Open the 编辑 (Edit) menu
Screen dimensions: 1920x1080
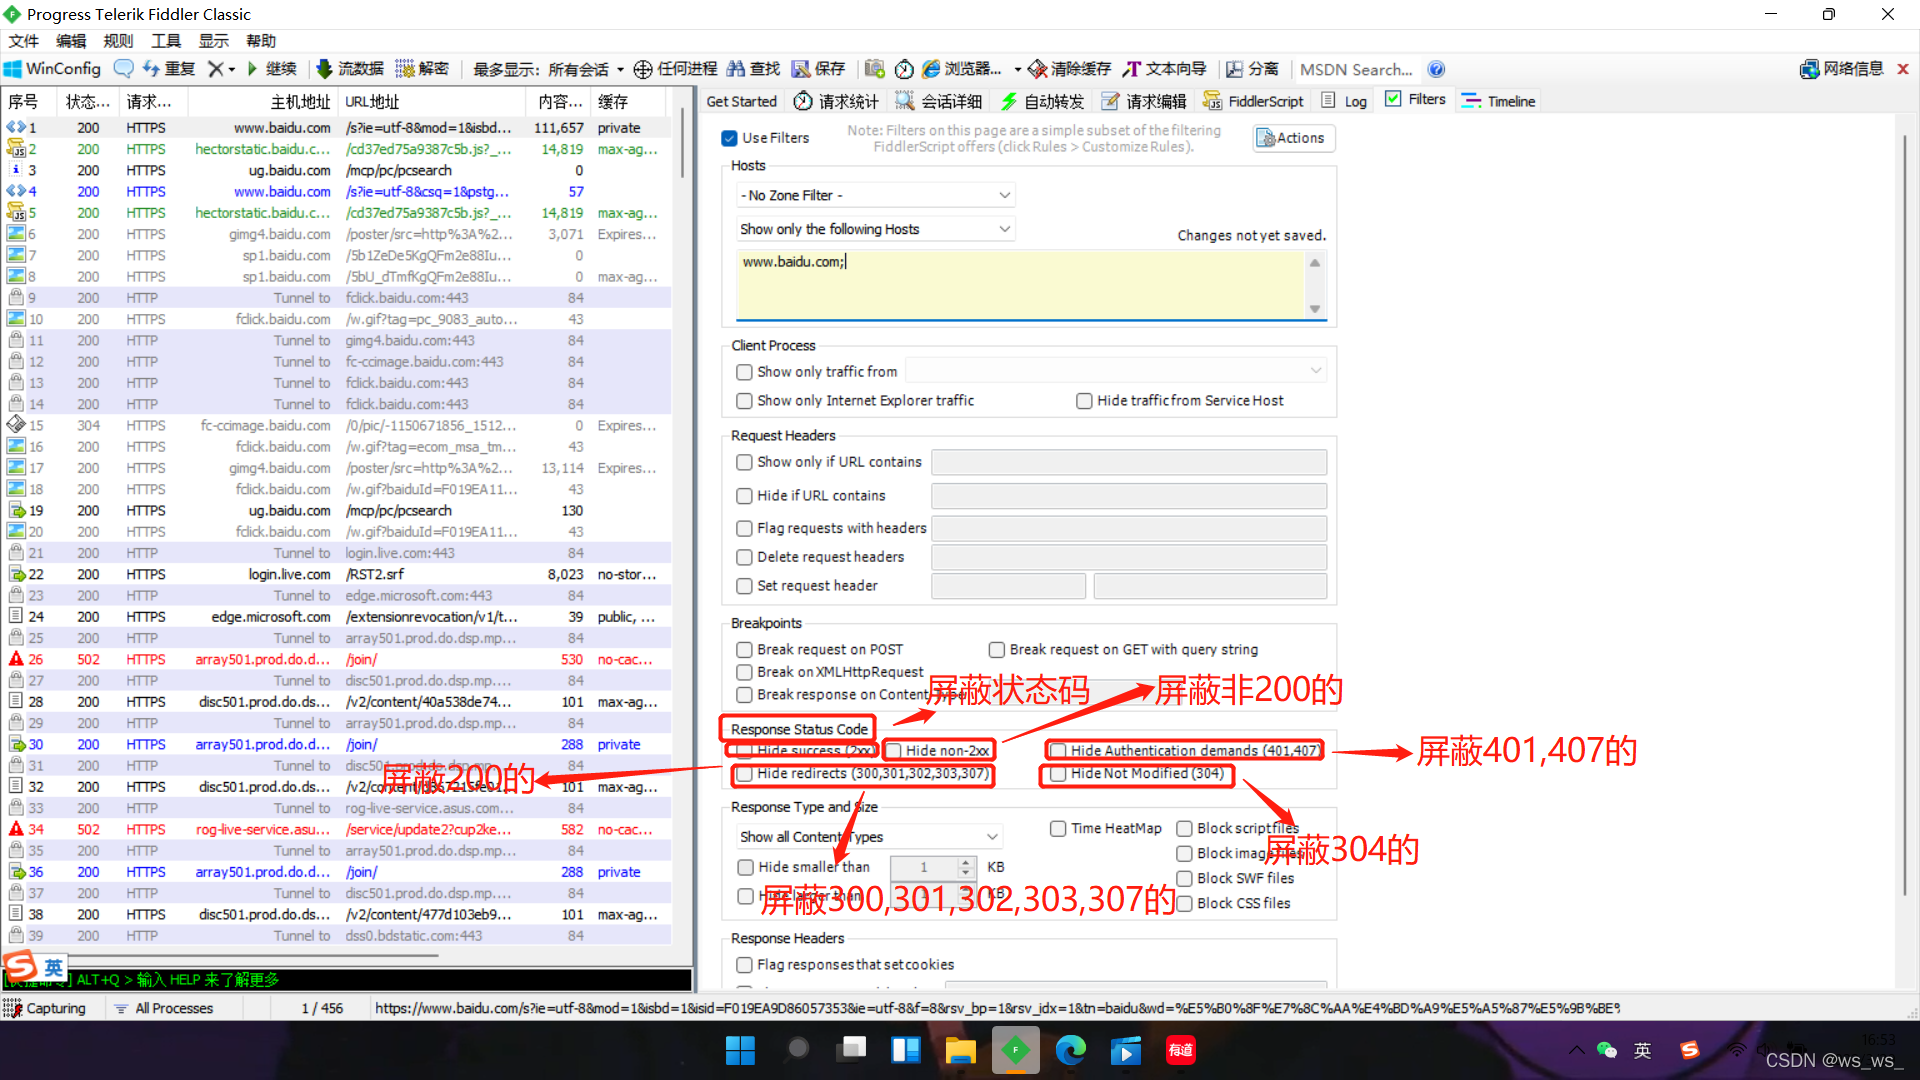[71, 41]
